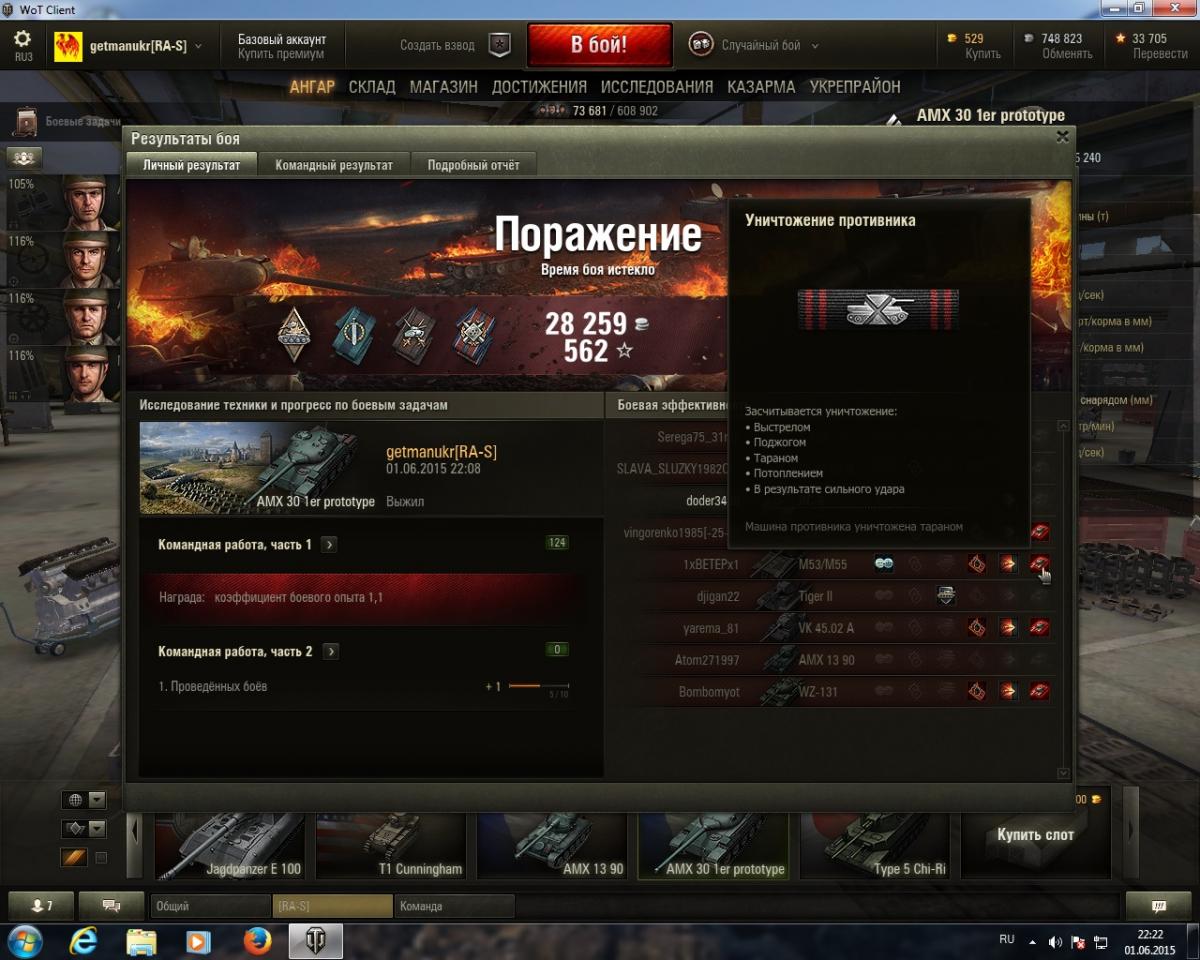Open the МАГАЗИН menu
Screen dimensions: 1200x960
pos(443,87)
